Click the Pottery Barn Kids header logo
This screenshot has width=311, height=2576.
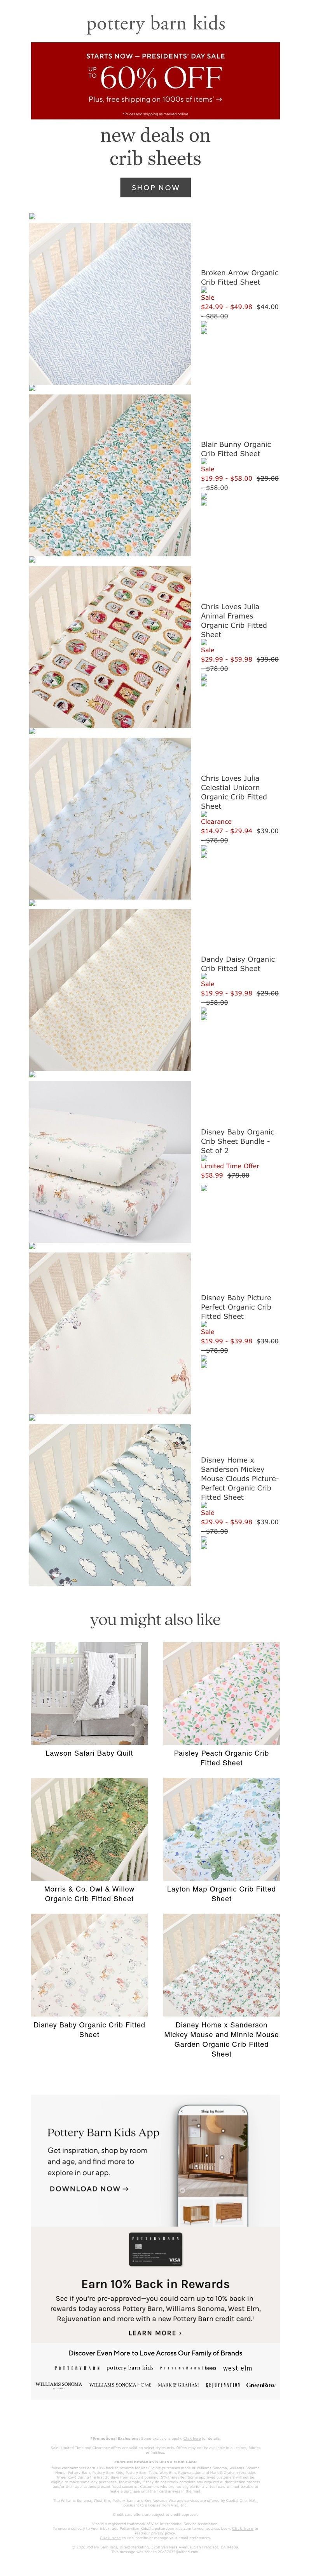tap(155, 23)
